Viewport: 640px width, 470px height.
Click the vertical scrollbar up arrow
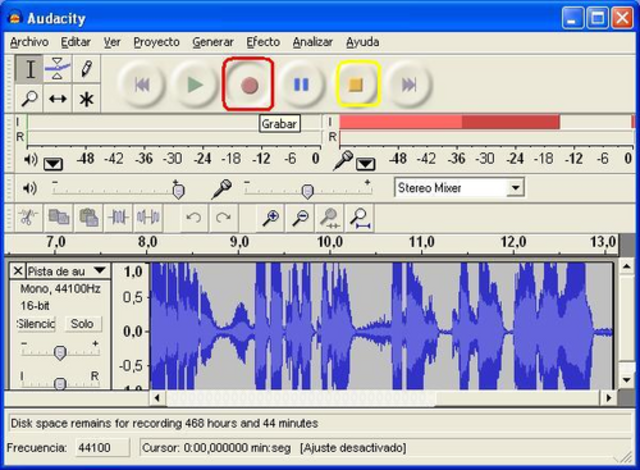click(627, 267)
